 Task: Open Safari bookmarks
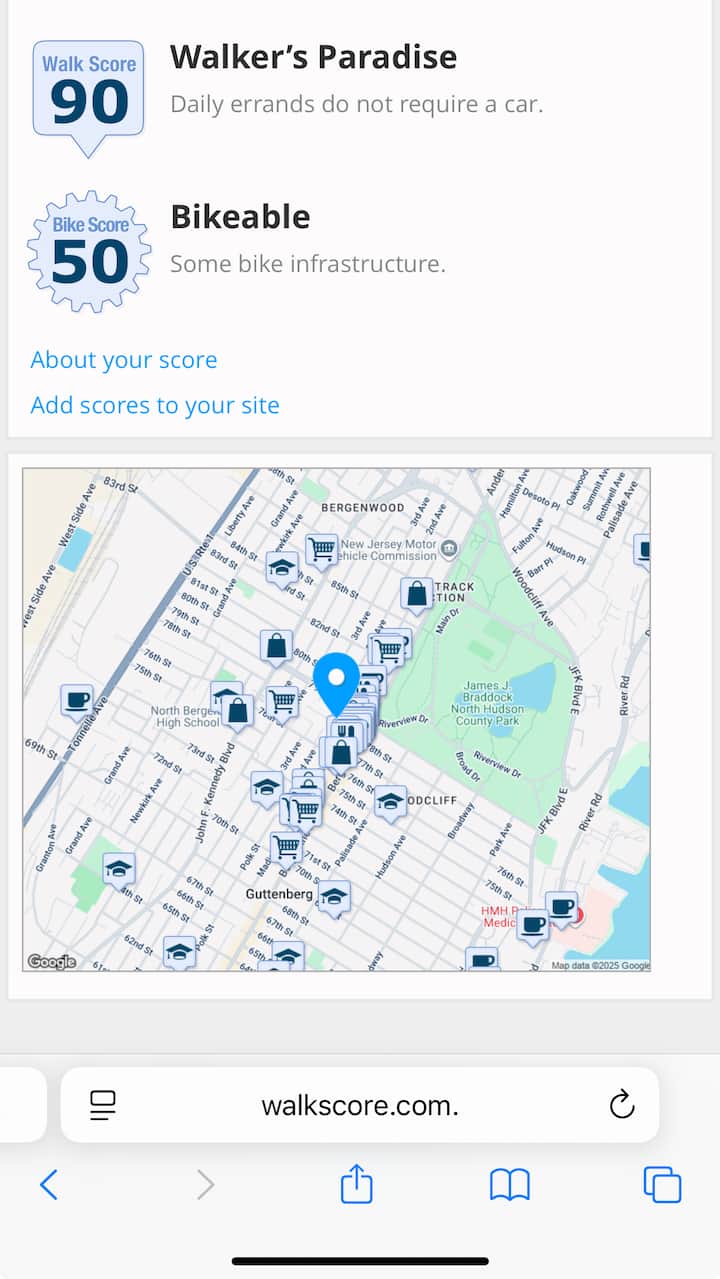[509, 1186]
